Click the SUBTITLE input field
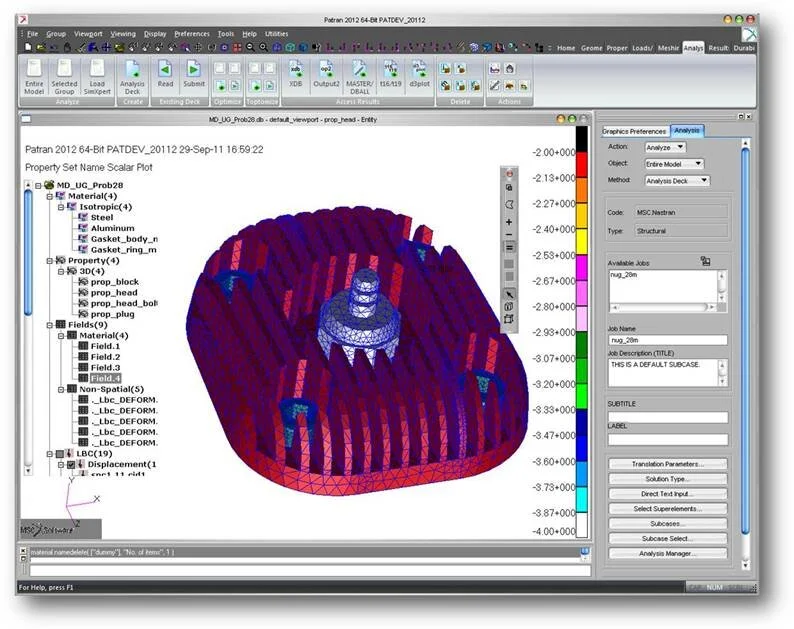 coord(668,417)
